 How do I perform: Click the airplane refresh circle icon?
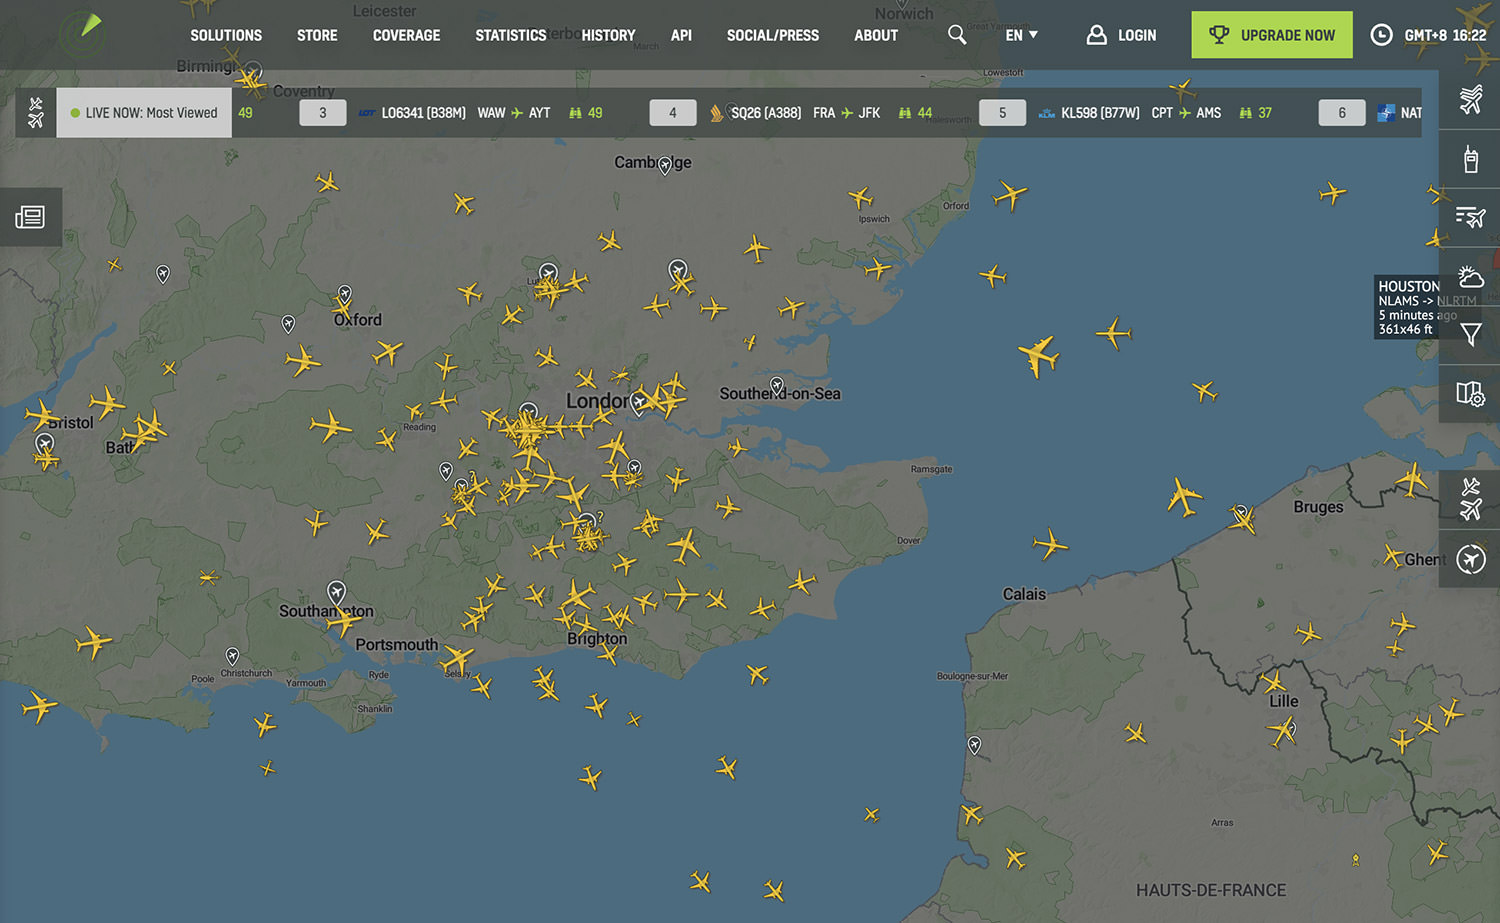1470,559
